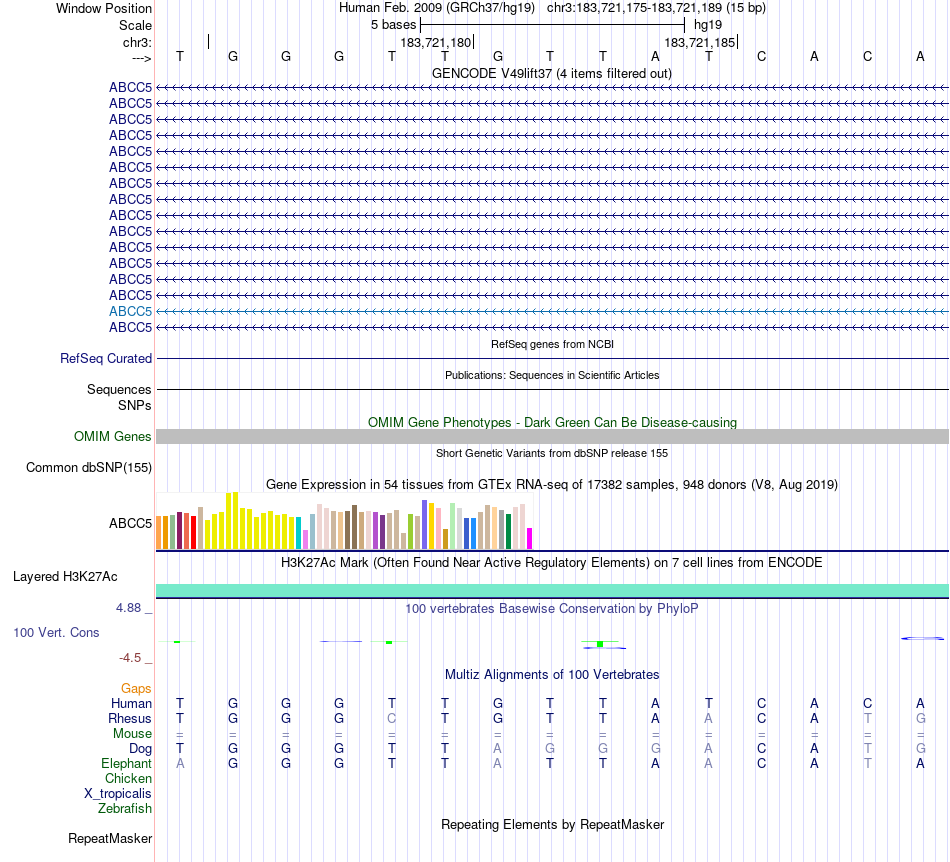950x862 pixels.
Task: Click the ---> sequence direction arrow label
Action: [141, 58]
